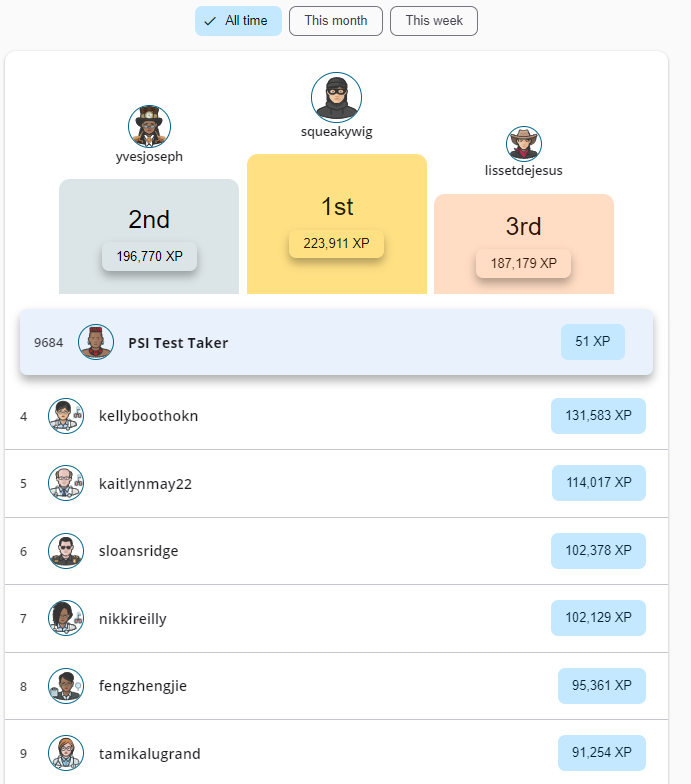
Task: Switch leaderboard to This month
Action: (x=336, y=21)
